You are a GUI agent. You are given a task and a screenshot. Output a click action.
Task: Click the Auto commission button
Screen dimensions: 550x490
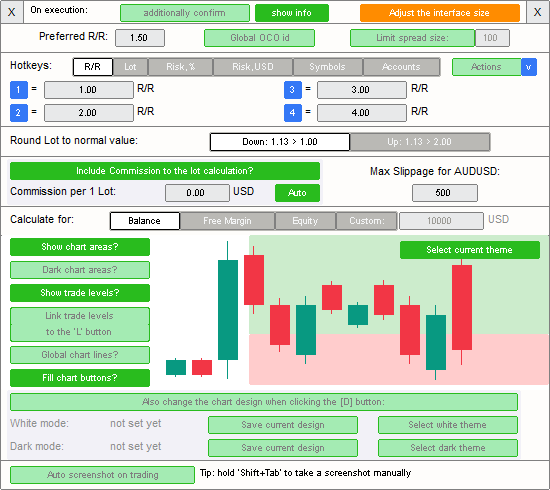click(297, 193)
